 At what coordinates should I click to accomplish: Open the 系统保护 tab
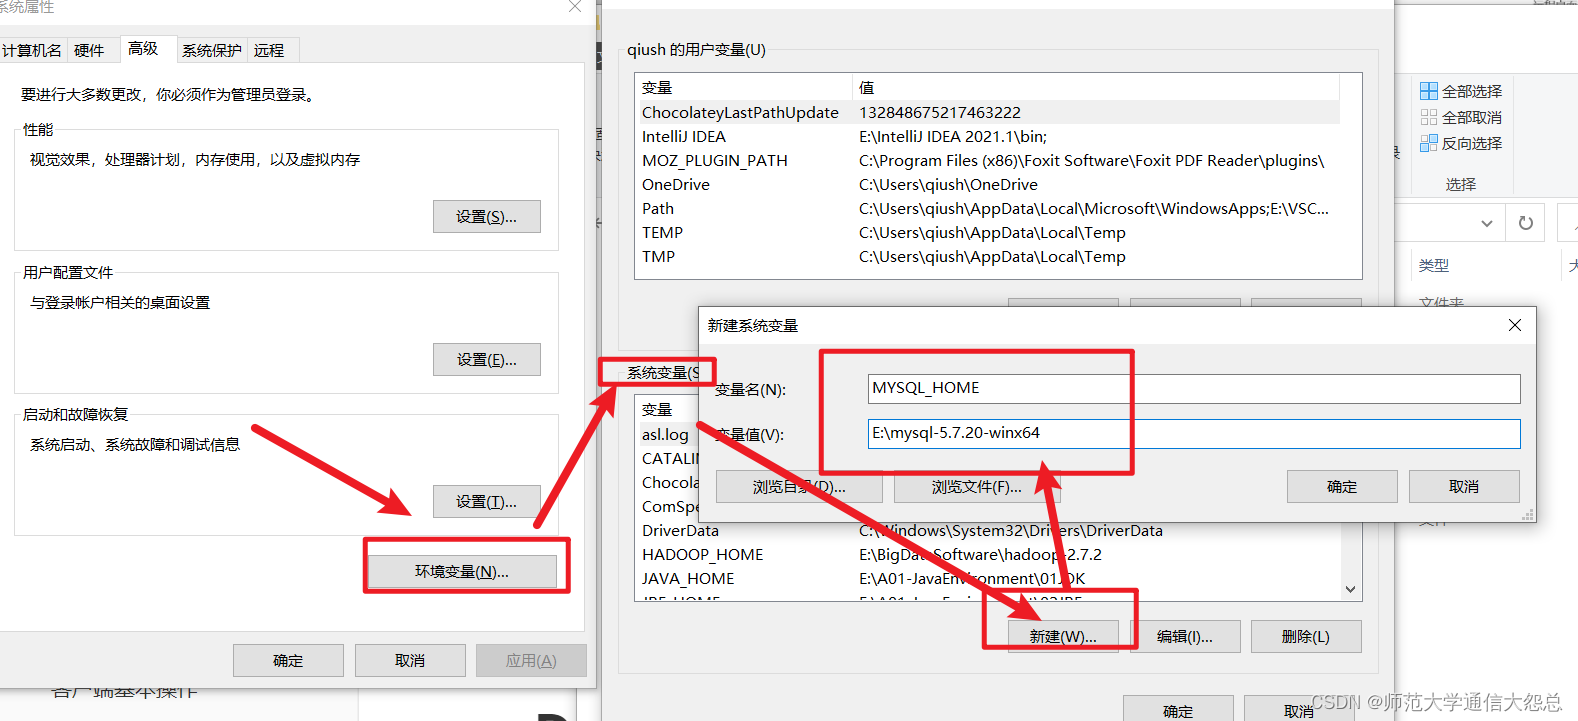coord(212,51)
